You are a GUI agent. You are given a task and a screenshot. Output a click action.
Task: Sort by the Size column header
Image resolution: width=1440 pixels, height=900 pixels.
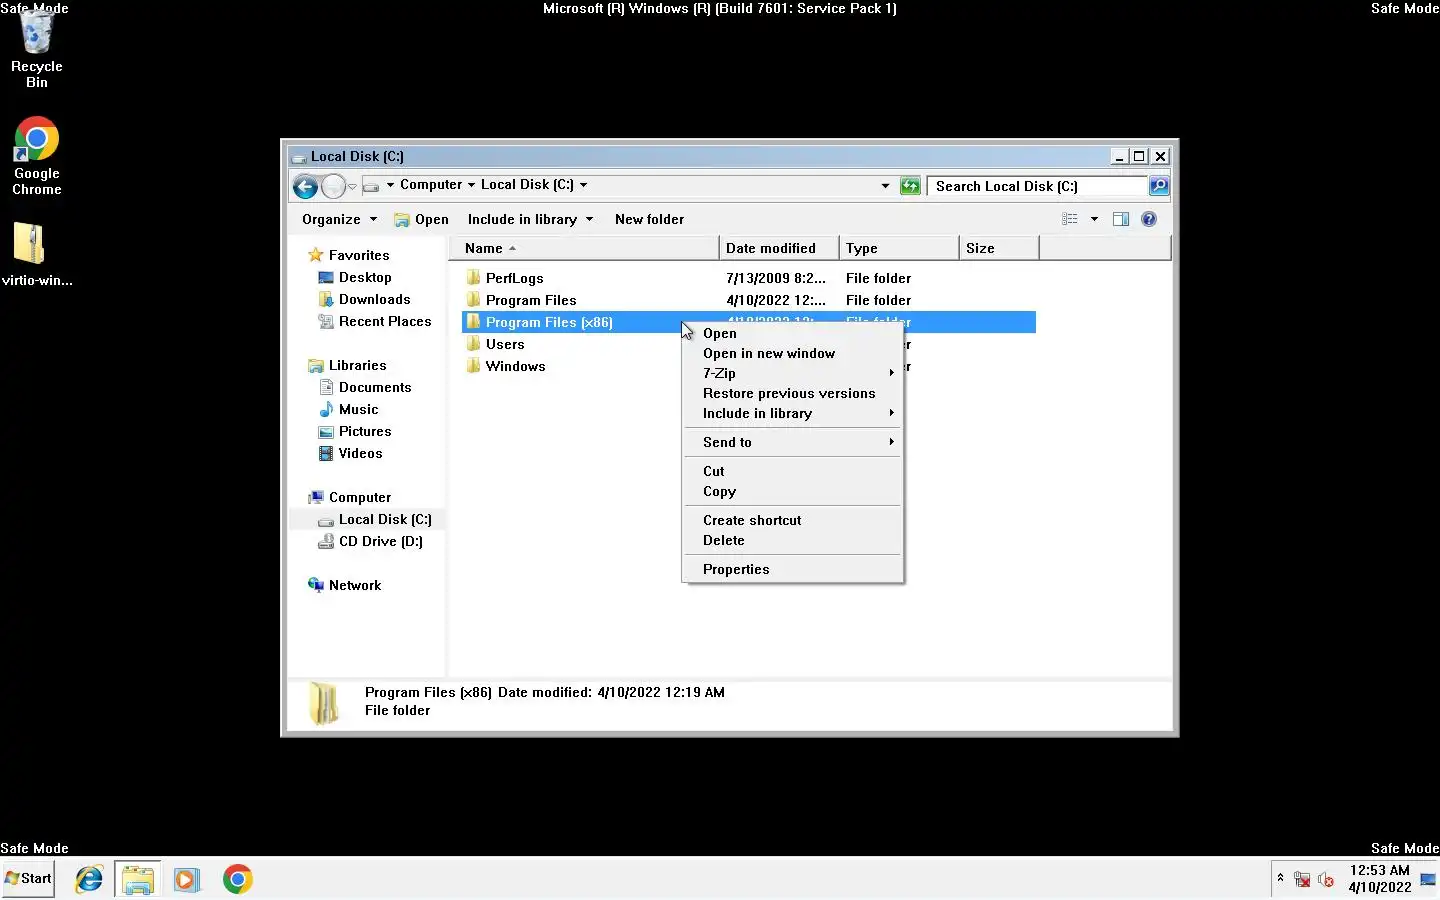coord(999,248)
